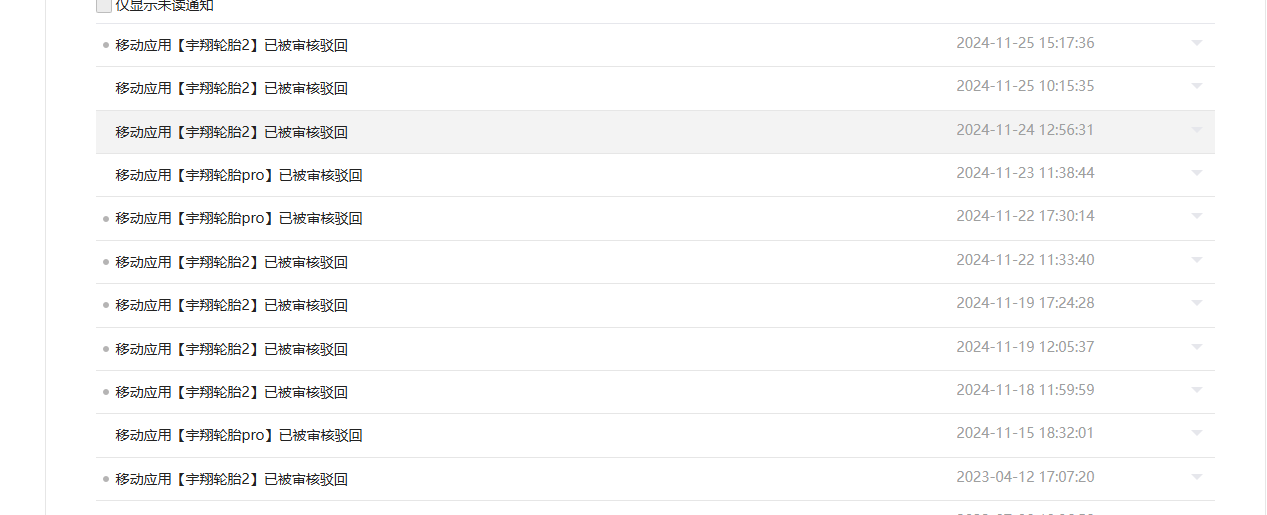Expand arrow for 2024-11-24 12:56:31 notification

1197,130
